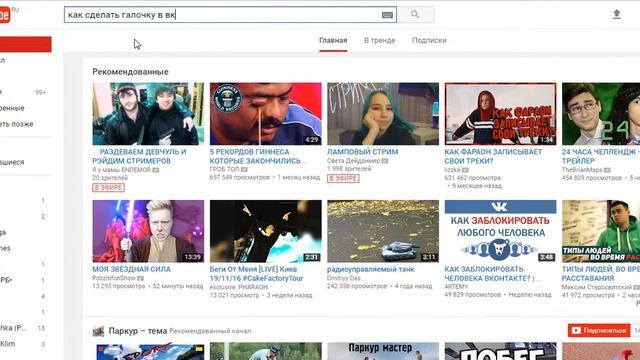Switch to the Подписки tab

429,40
